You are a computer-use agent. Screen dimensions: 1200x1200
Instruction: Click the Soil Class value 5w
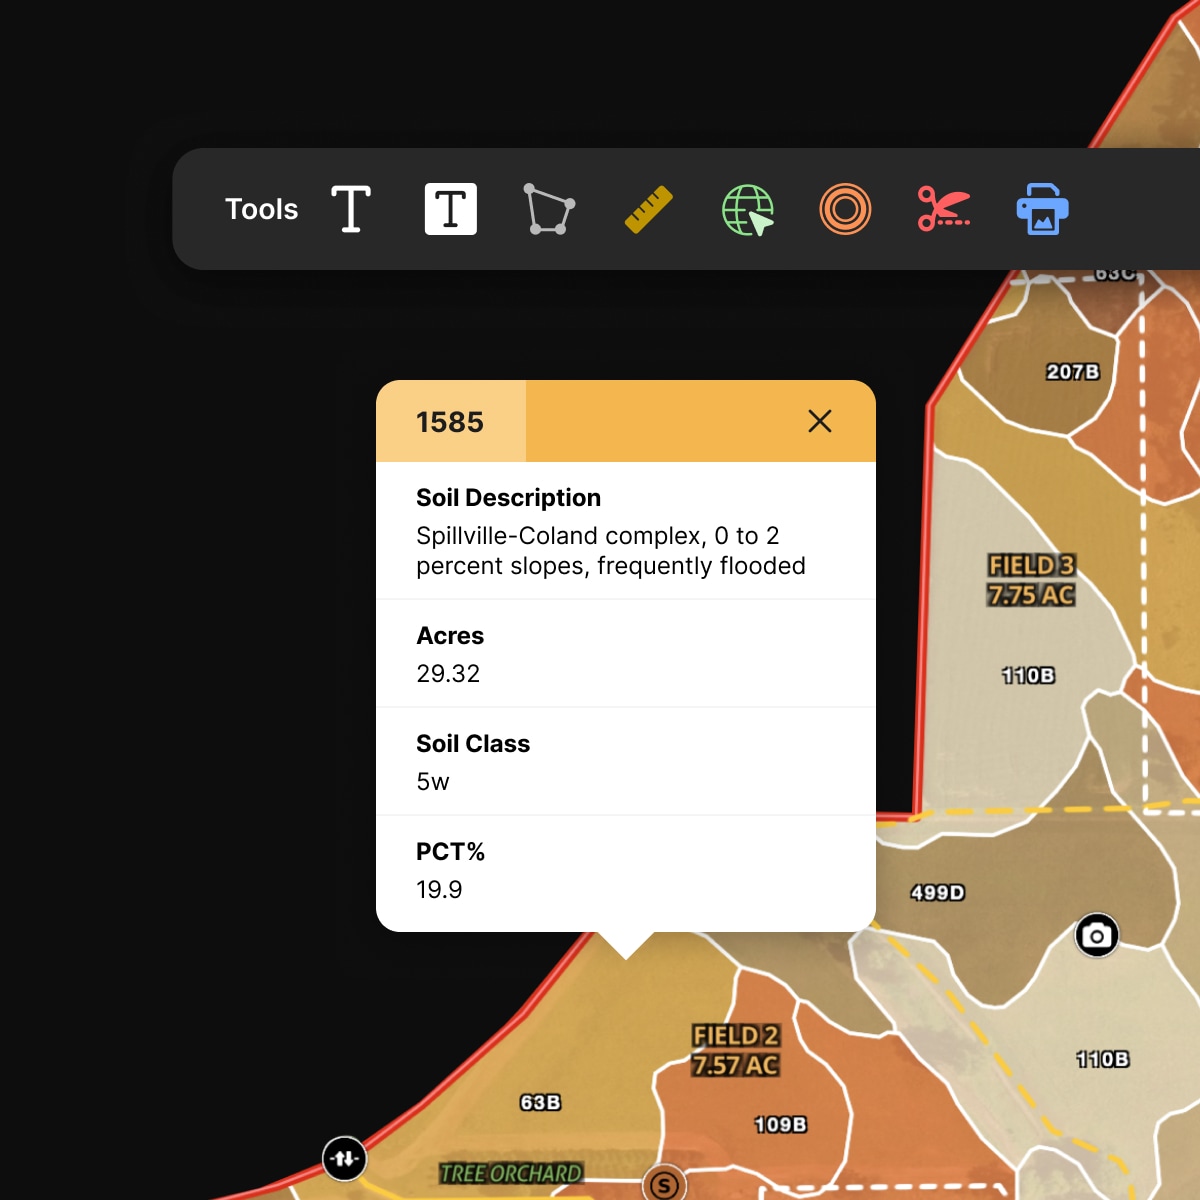(433, 782)
